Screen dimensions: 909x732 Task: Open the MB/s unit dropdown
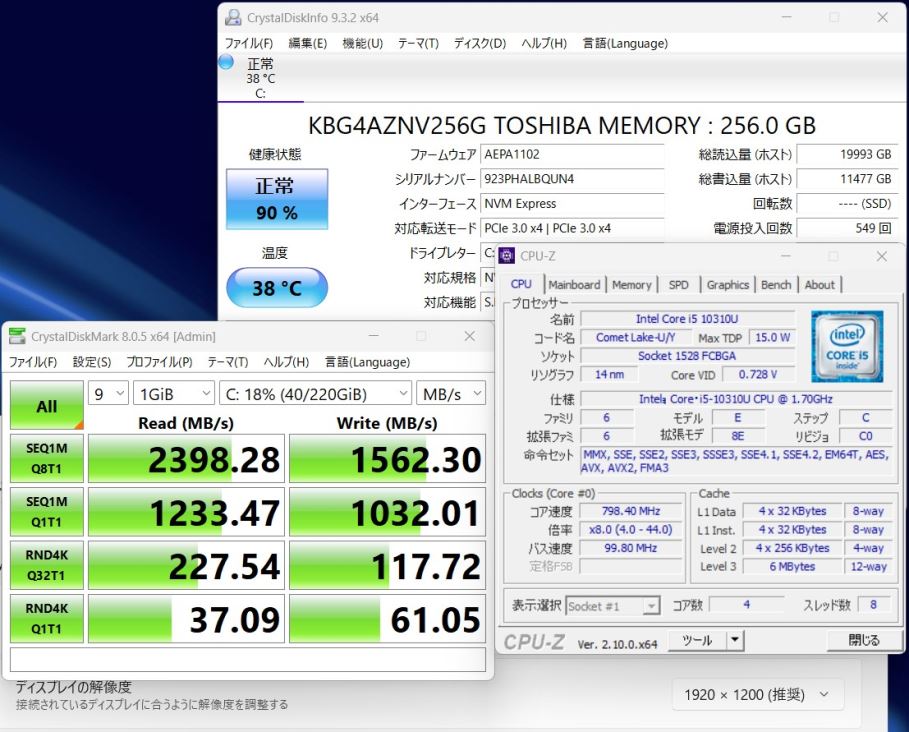[451, 394]
